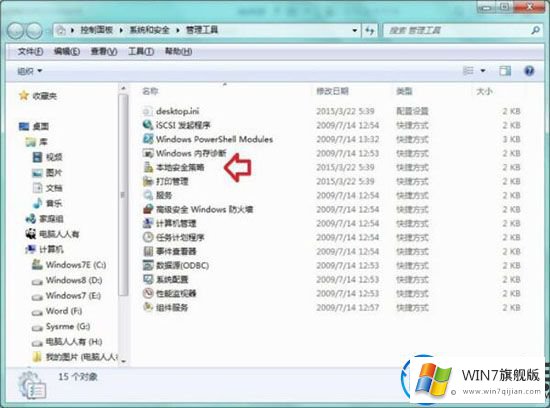Click 系统和安全 in the address bar
550x408 pixels.
149,30
